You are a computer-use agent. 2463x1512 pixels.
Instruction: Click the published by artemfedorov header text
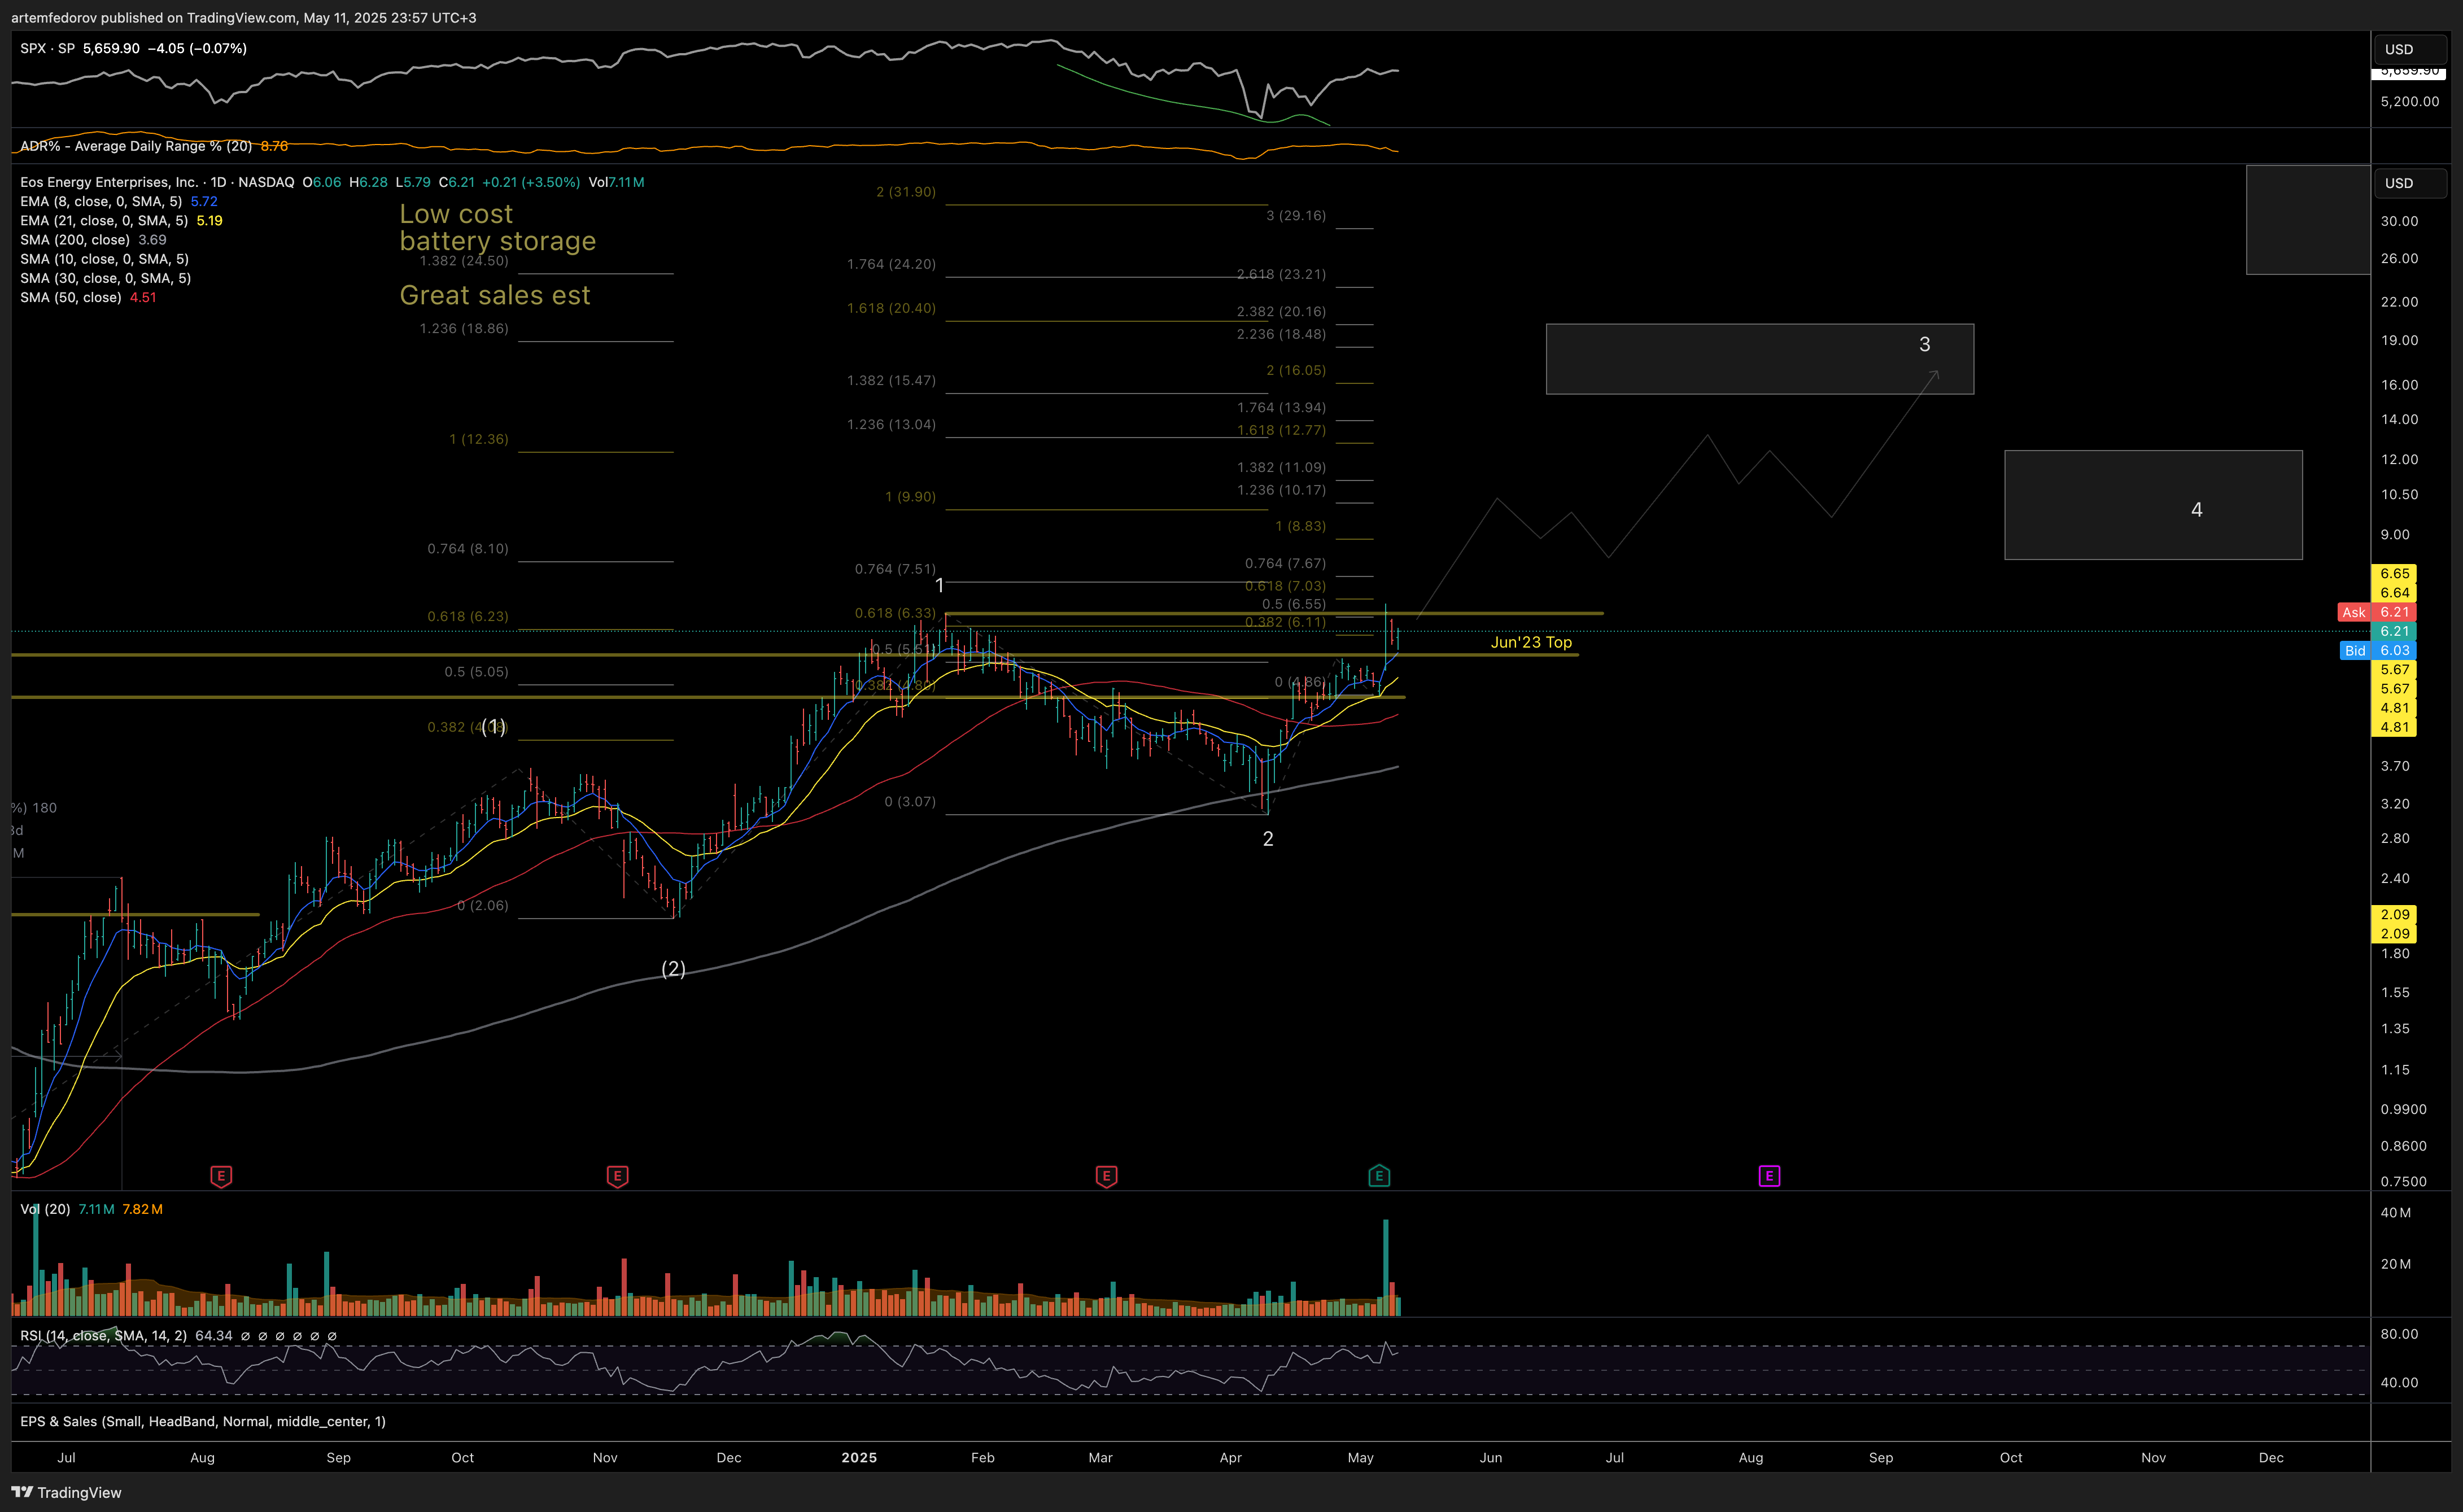point(243,17)
